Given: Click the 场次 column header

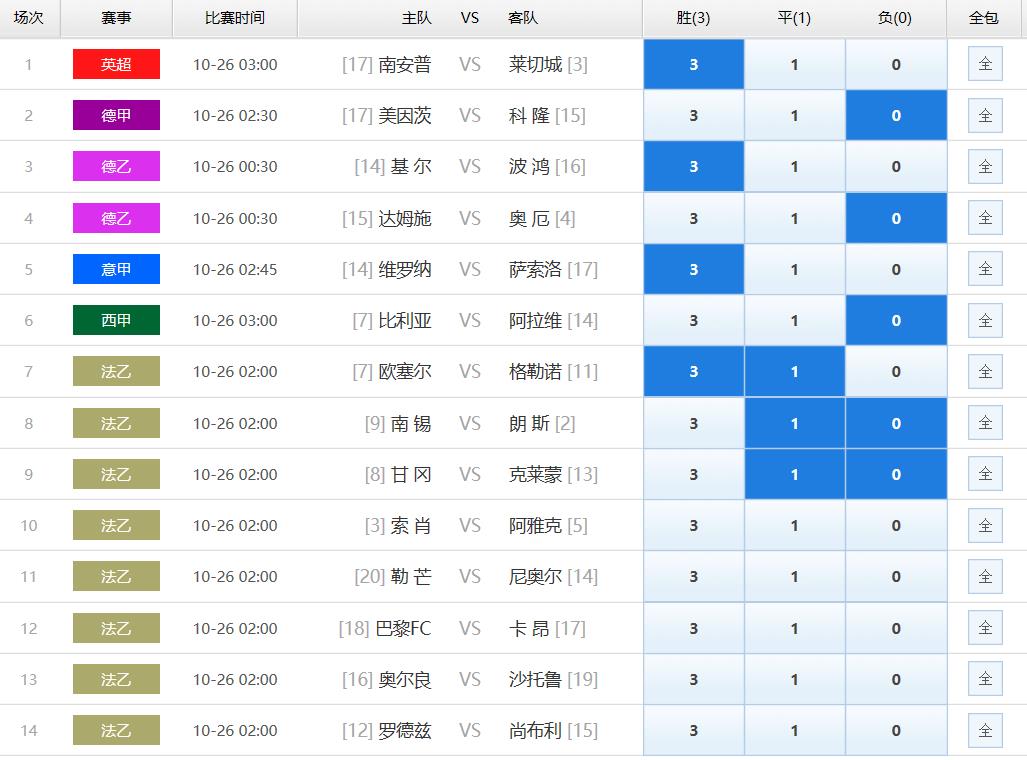Looking at the screenshot, I should (29, 18).
